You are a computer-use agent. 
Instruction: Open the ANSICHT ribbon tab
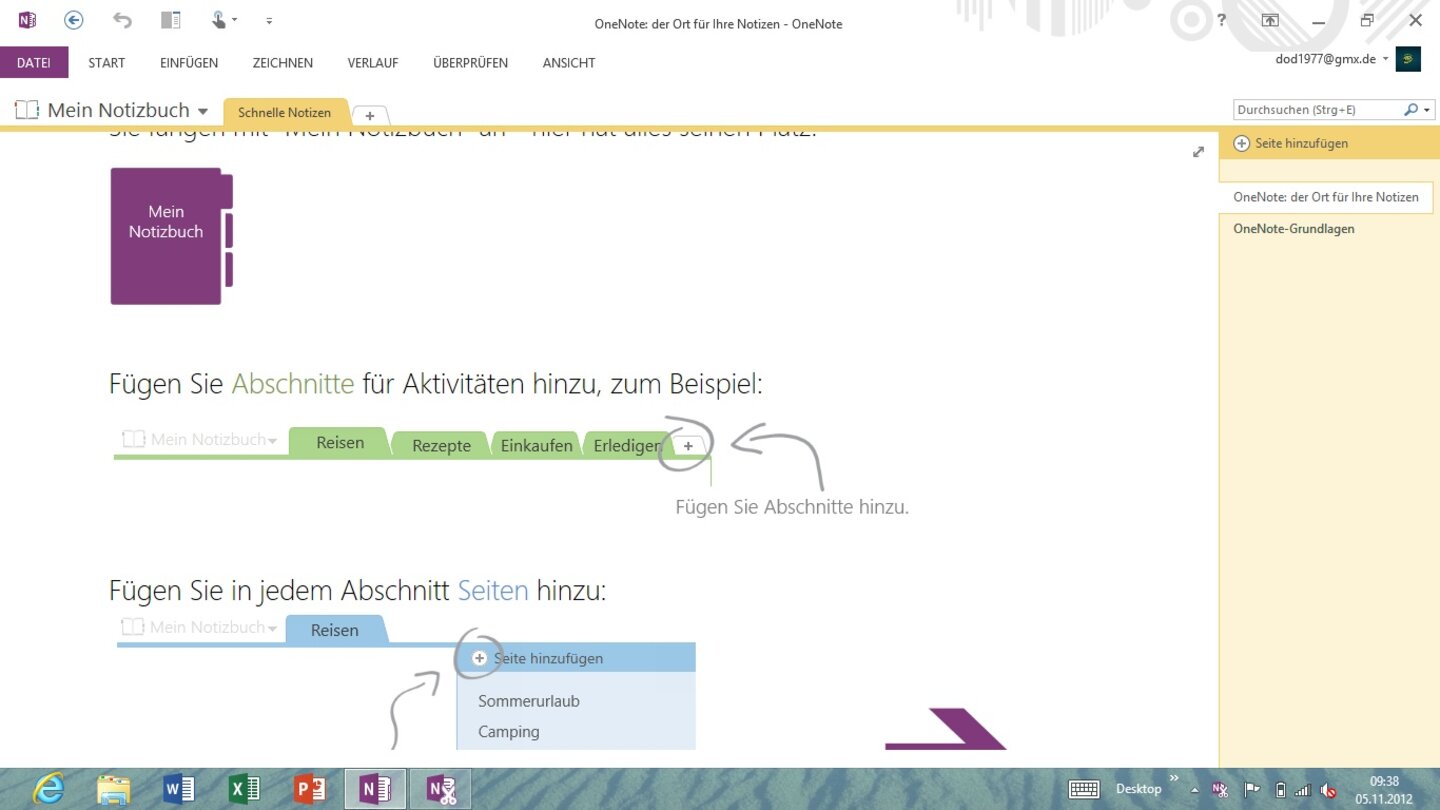point(569,62)
